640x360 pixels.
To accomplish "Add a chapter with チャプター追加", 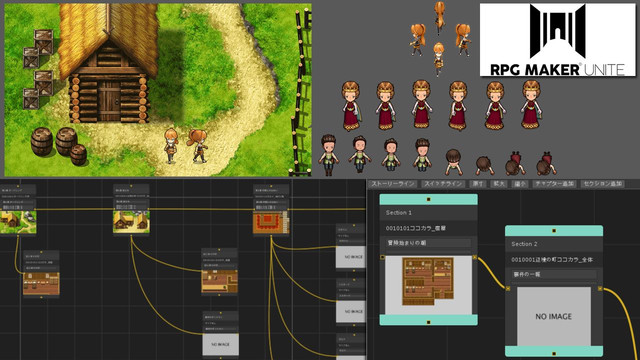I will pyautogui.click(x=554, y=184).
